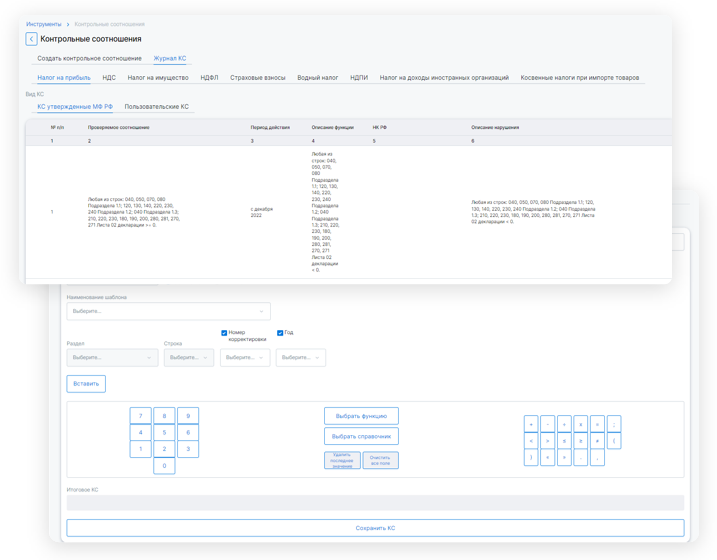The width and height of the screenshot is (717, 560).
Task: Click the back arrow beside Контрольные соотношения
Action: click(31, 39)
